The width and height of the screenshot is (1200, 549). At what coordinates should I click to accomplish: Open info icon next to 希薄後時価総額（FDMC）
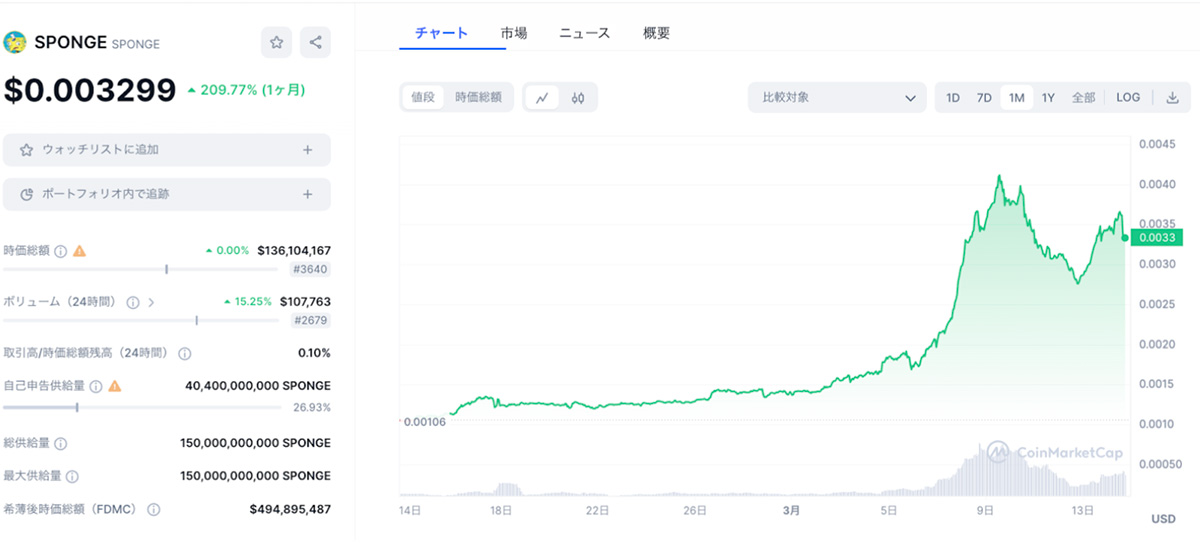tap(154, 509)
